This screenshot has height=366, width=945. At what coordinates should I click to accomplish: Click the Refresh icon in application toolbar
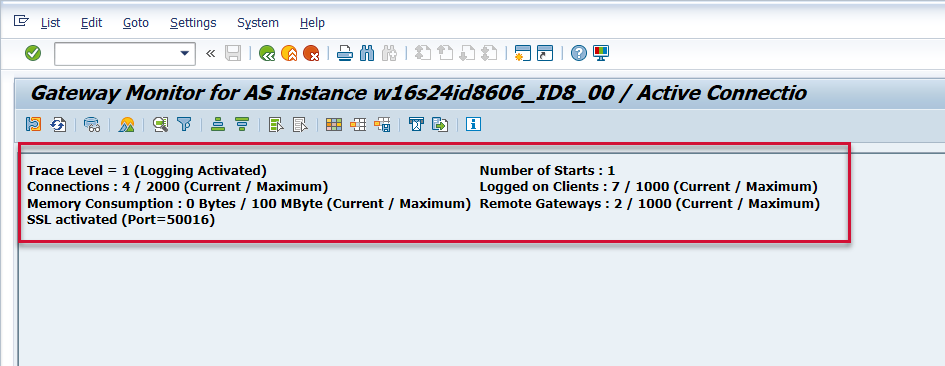pos(58,125)
